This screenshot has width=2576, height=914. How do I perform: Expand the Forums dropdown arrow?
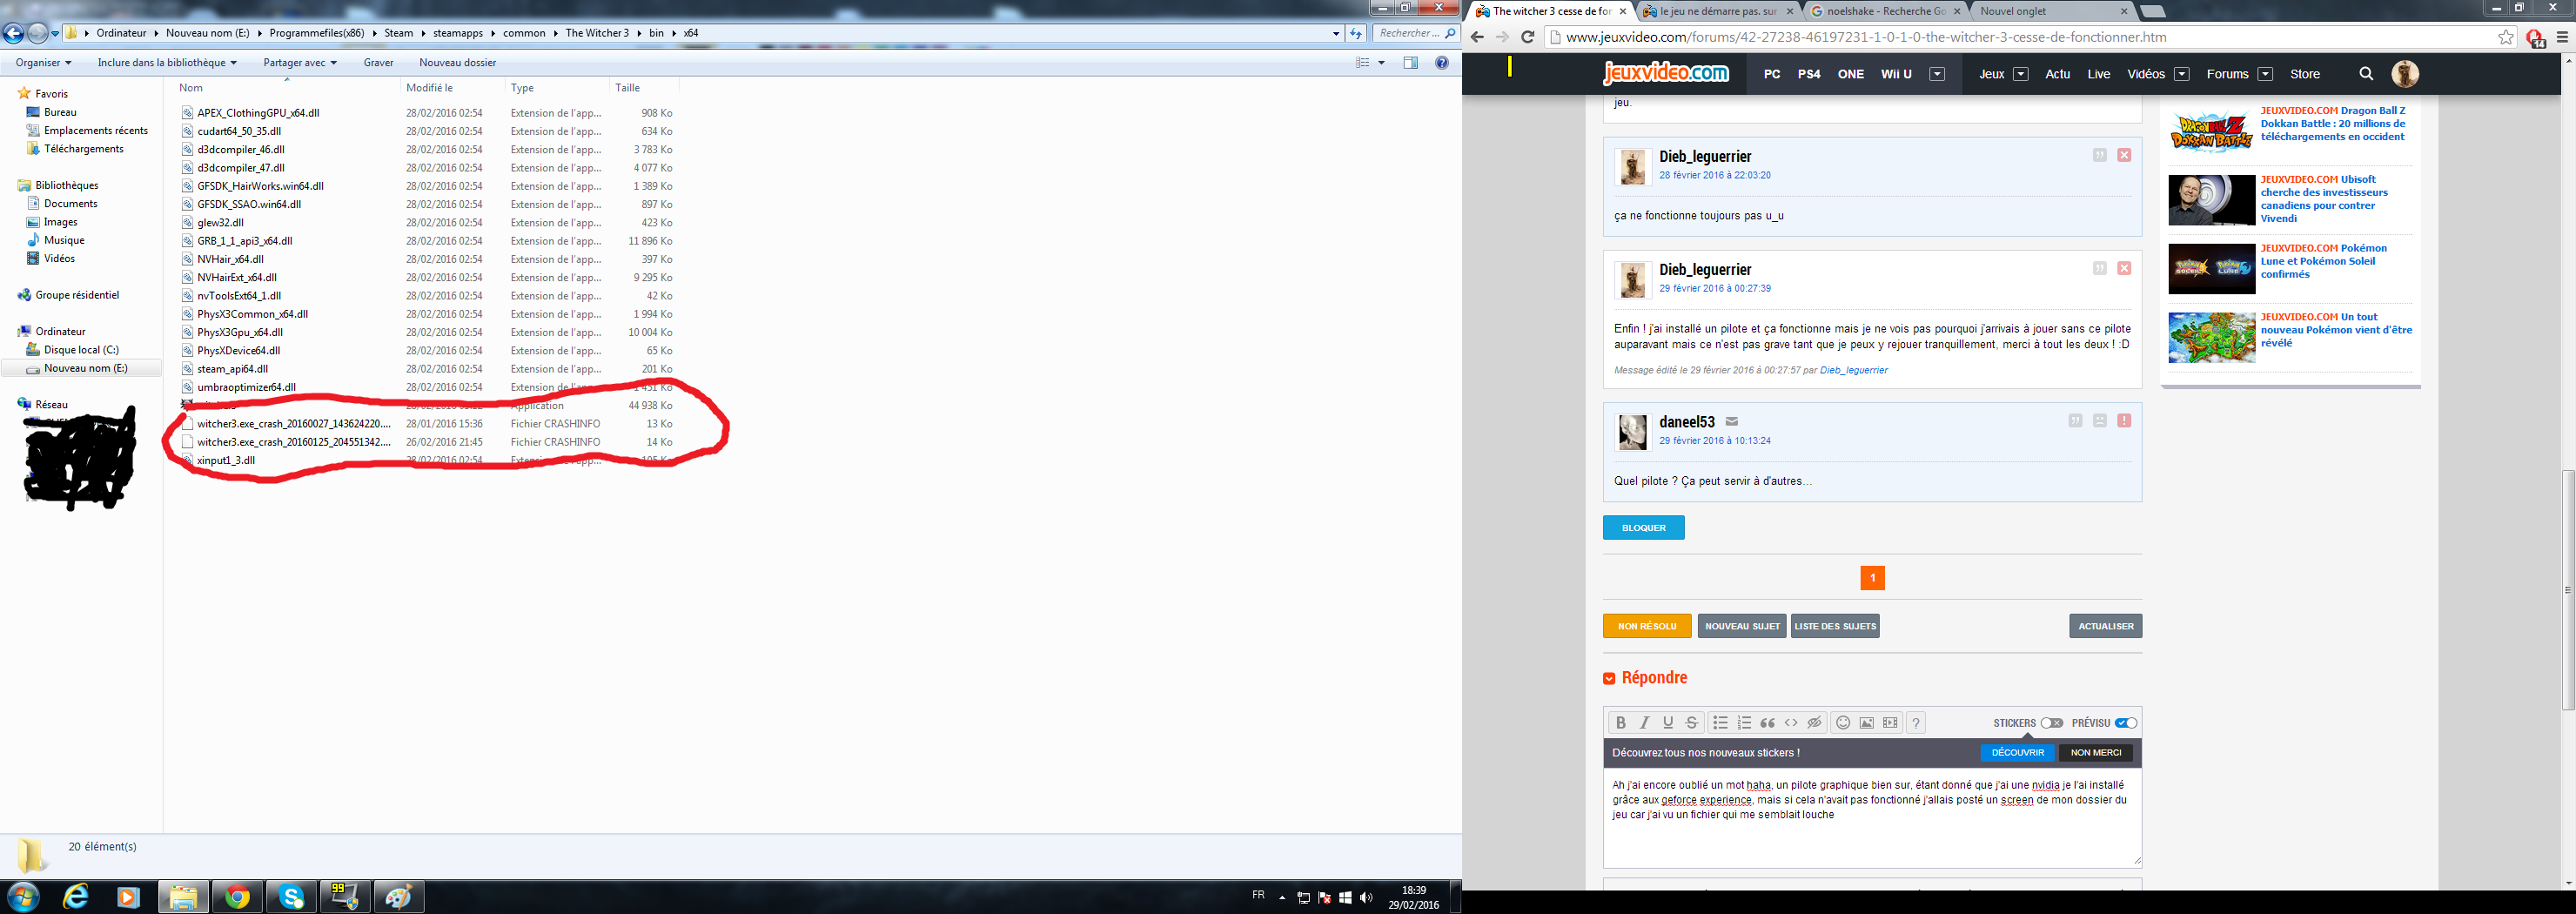2266,74
